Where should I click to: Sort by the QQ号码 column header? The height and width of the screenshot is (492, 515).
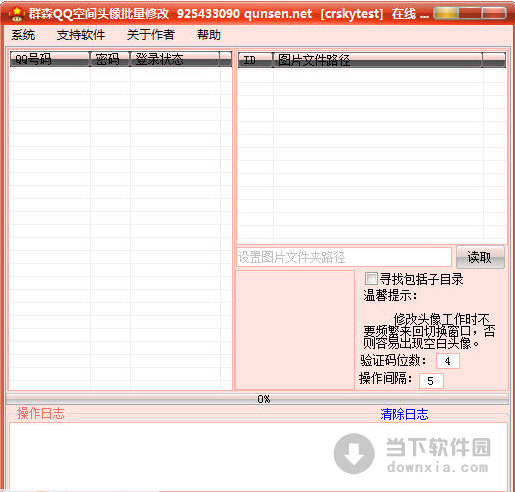coord(50,59)
